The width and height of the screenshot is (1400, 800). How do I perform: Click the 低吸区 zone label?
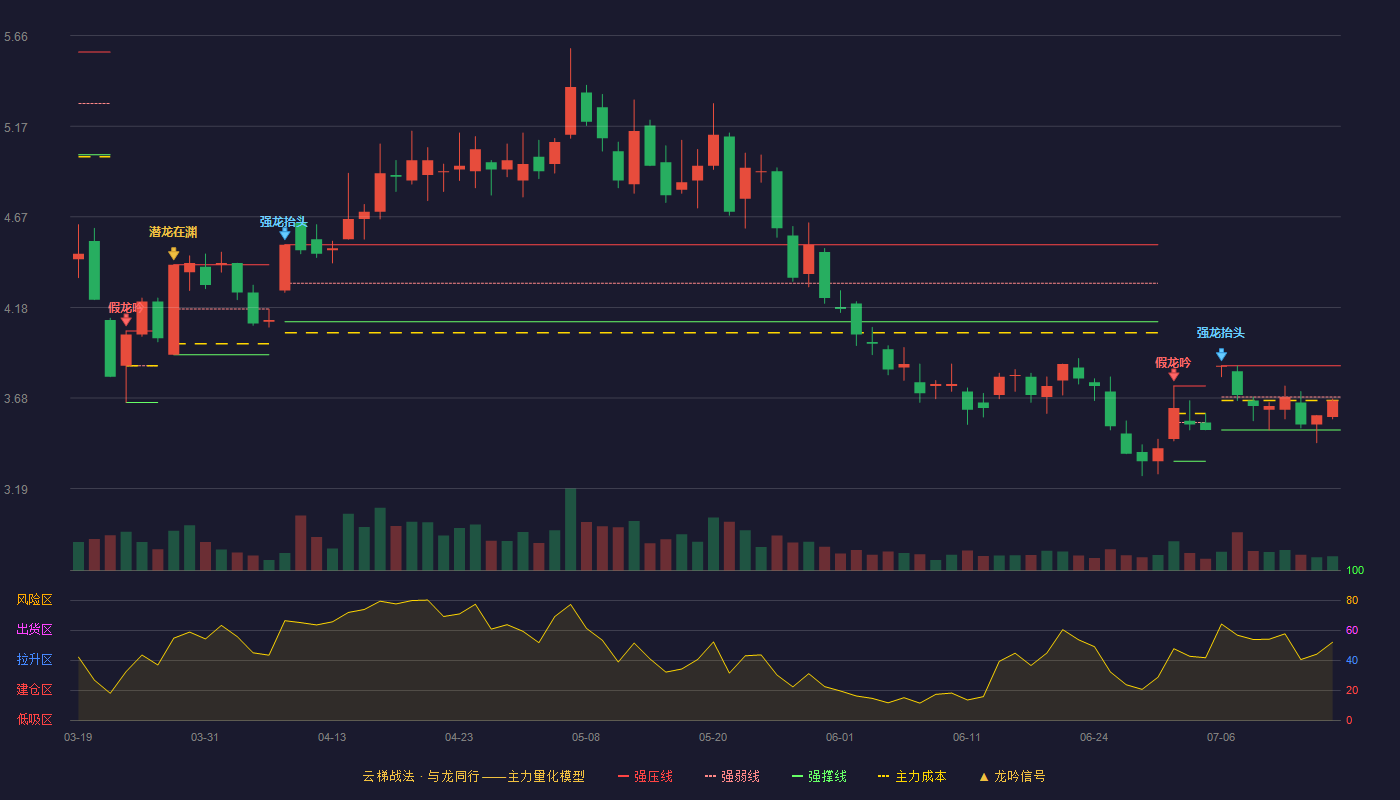pyautogui.click(x=34, y=719)
